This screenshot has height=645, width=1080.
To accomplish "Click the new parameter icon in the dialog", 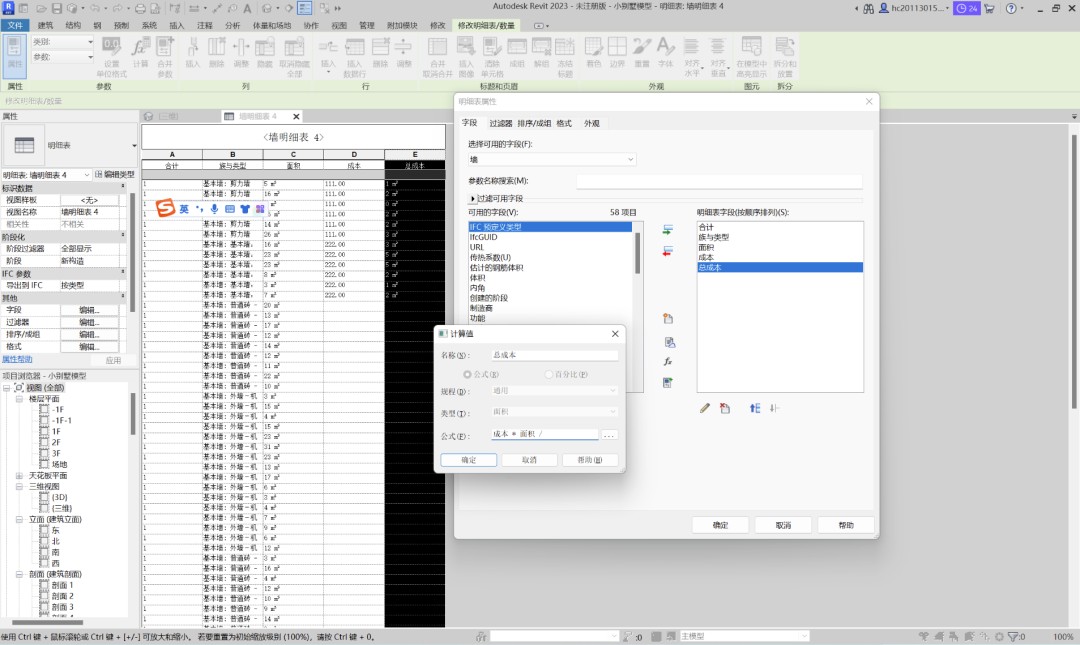I will [668, 318].
